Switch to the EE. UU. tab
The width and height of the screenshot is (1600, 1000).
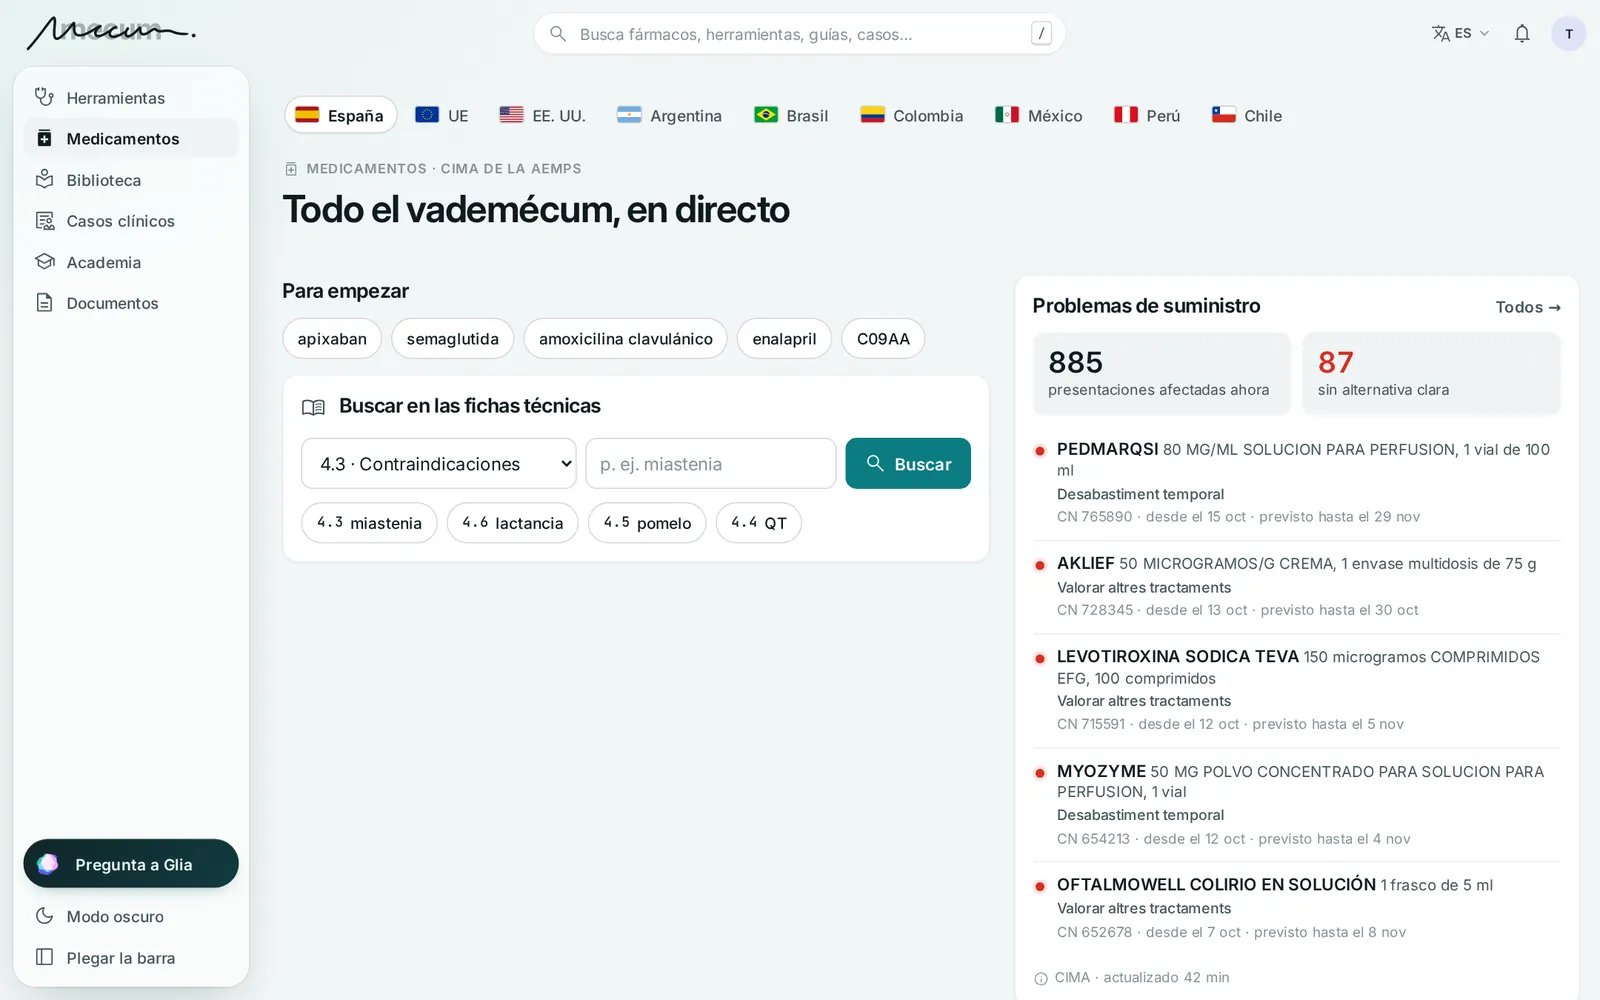tap(543, 115)
